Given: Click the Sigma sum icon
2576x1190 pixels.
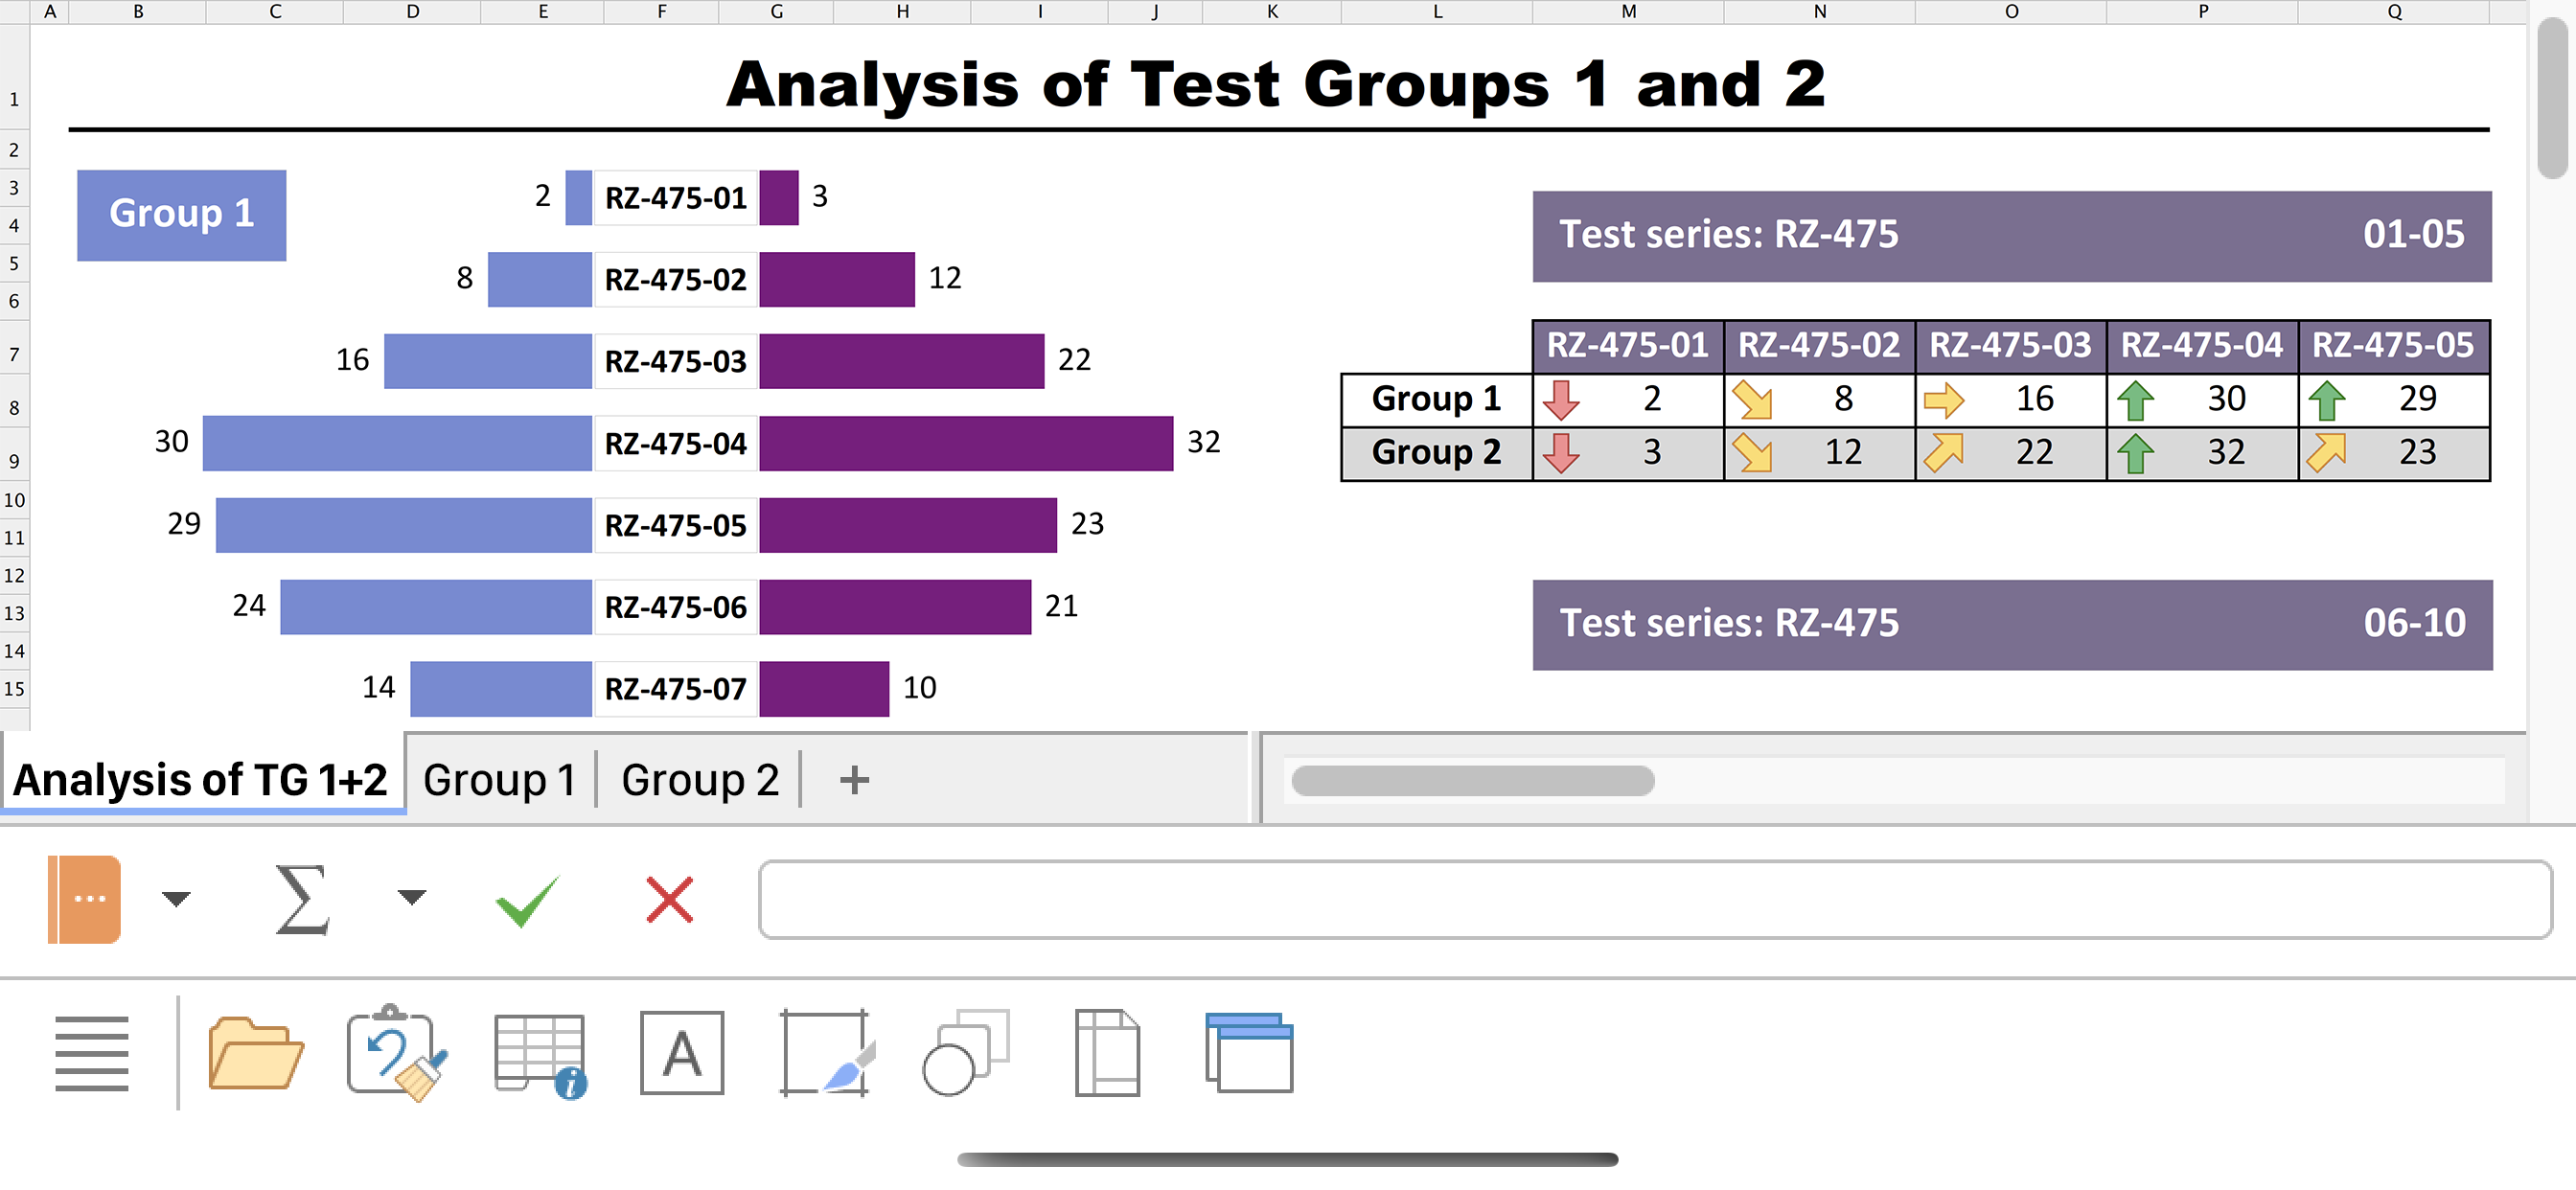Looking at the screenshot, I should (x=302, y=899).
